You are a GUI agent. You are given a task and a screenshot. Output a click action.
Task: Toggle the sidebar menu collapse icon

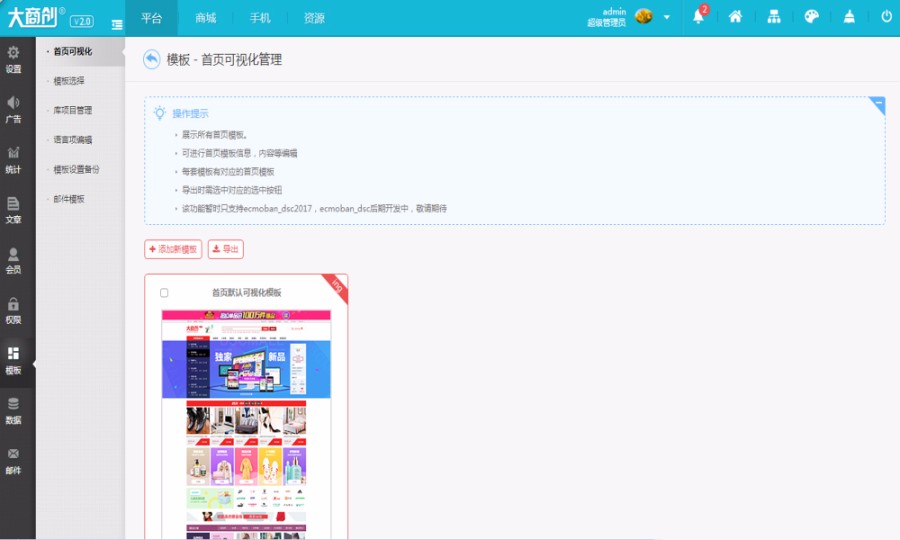[117, 23]
